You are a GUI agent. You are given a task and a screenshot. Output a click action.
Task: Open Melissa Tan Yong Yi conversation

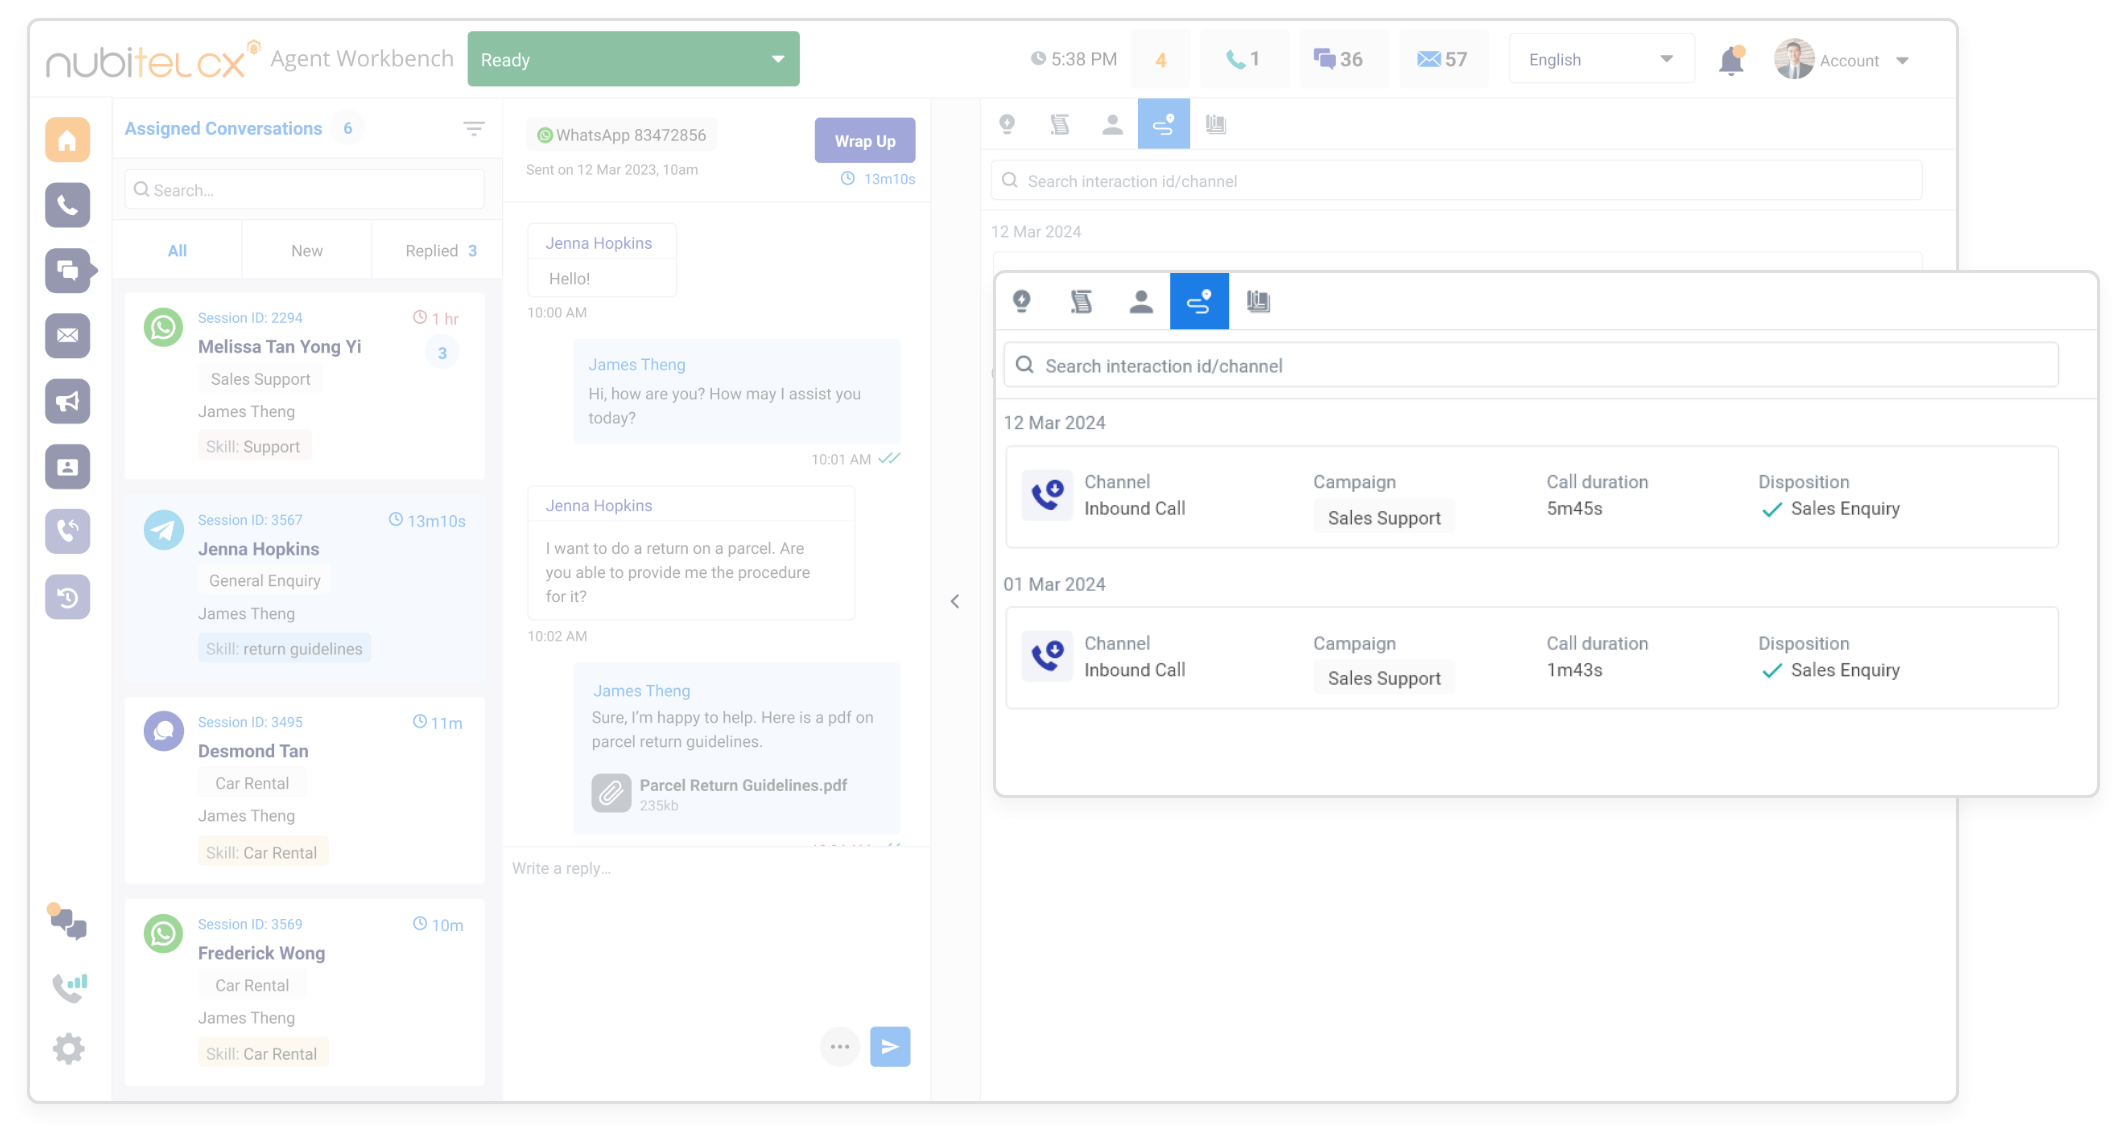point(304,384)
